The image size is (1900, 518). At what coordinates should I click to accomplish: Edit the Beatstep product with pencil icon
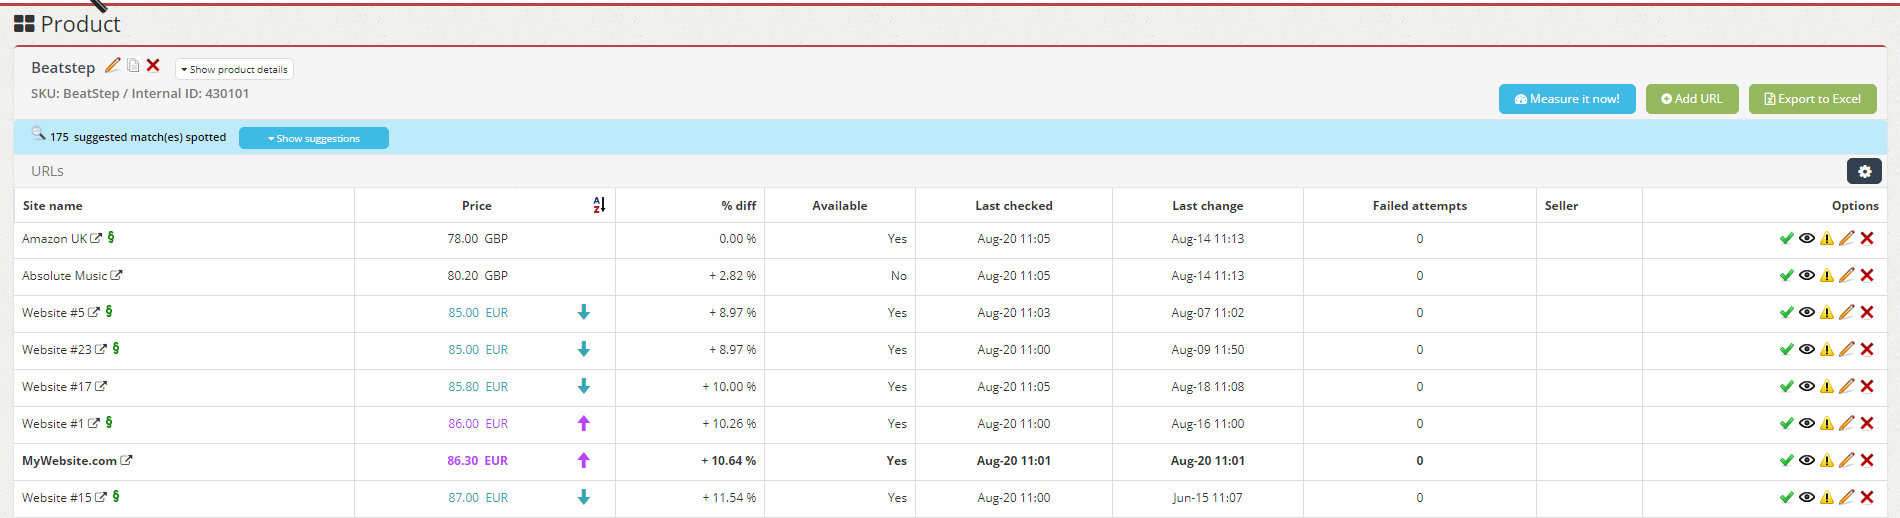point(113,65)
